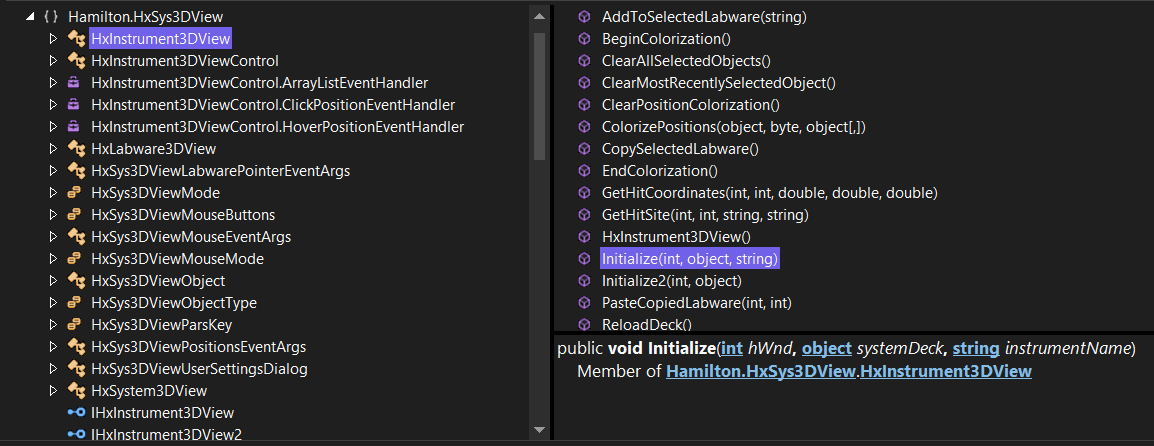Click the method icon beside ReloadDeck()

[x=584, y=325]
